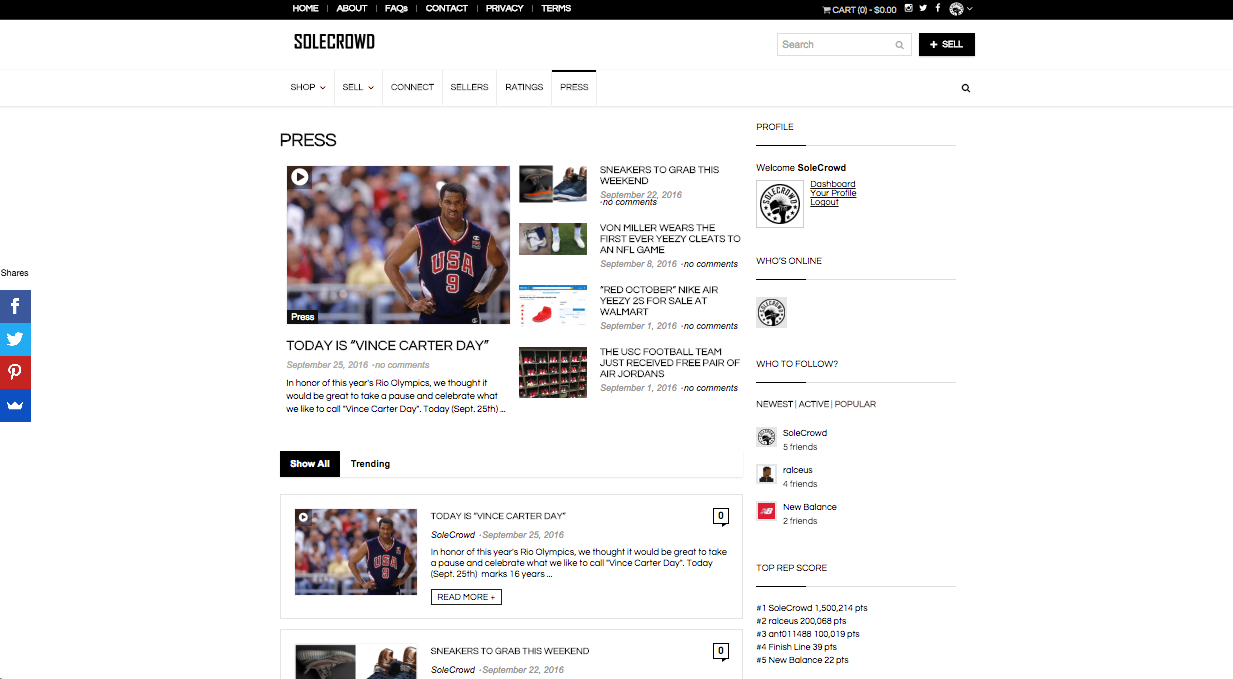1233x679 pixels.
Task: Select ACTIVE in Who to Follow
Action: pos(814,404)
